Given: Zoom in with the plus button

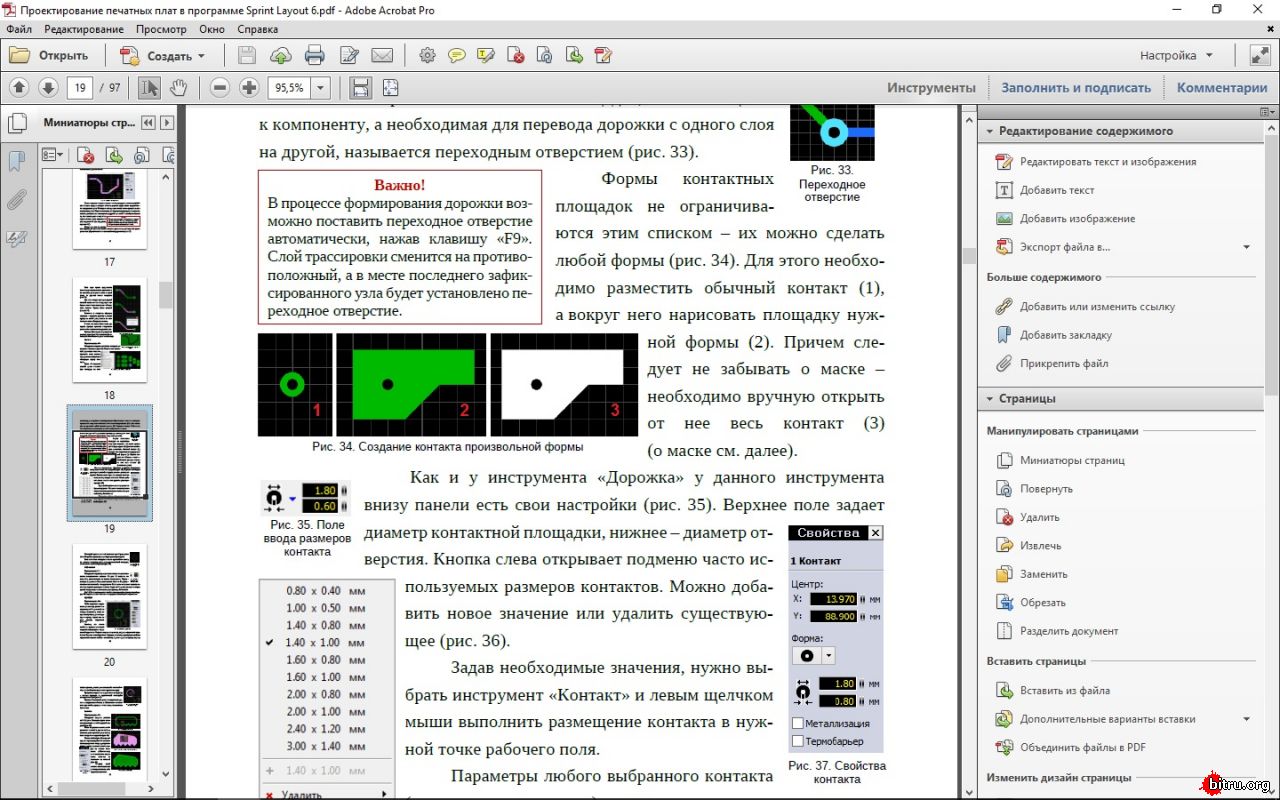Looking at the screenshot, I should (250, 87).
